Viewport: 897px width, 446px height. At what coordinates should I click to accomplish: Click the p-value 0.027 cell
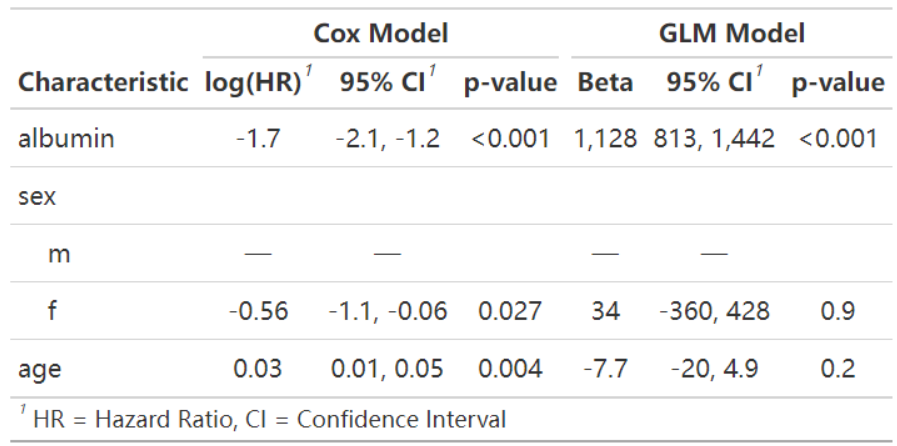[x=509, y=312]
